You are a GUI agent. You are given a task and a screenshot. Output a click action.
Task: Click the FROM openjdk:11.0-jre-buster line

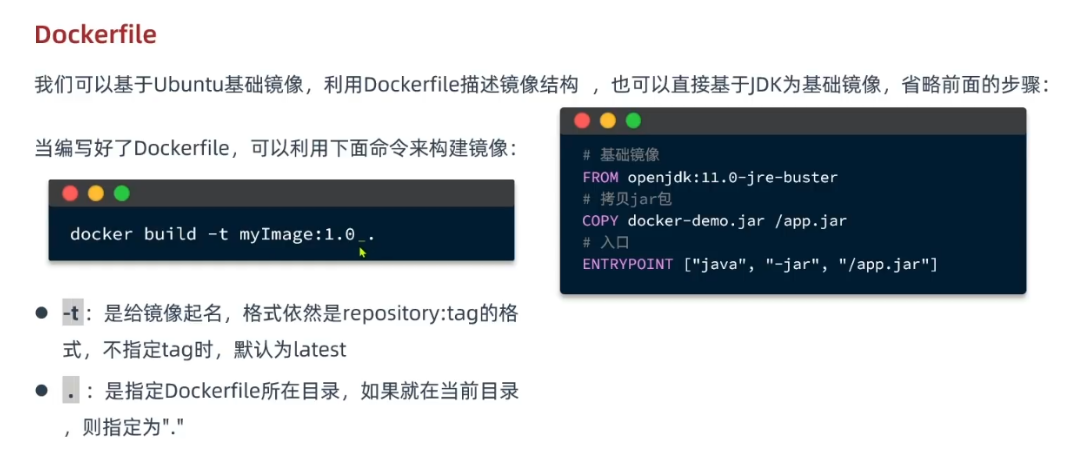coord(709,177)
